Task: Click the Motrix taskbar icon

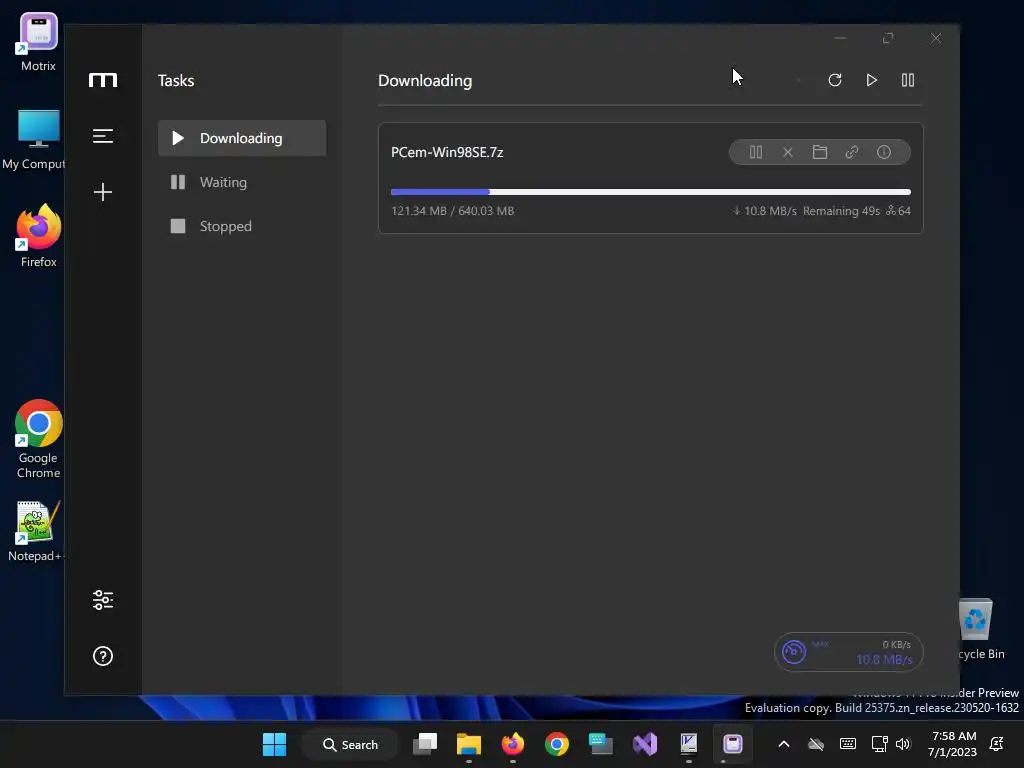Action: [732, 744]
